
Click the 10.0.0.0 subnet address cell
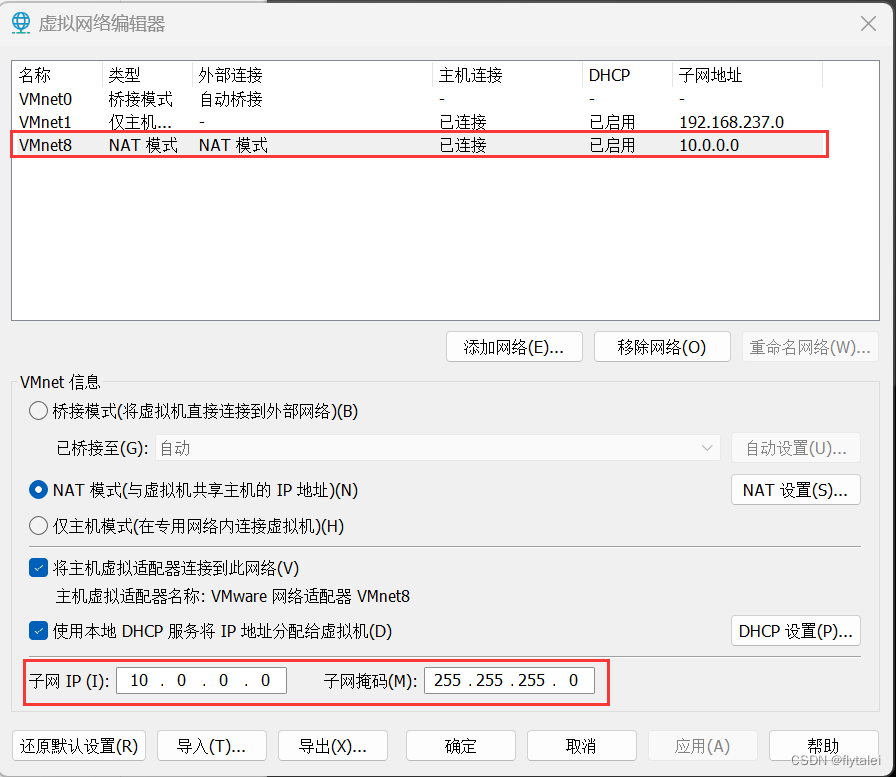[709, 145]
